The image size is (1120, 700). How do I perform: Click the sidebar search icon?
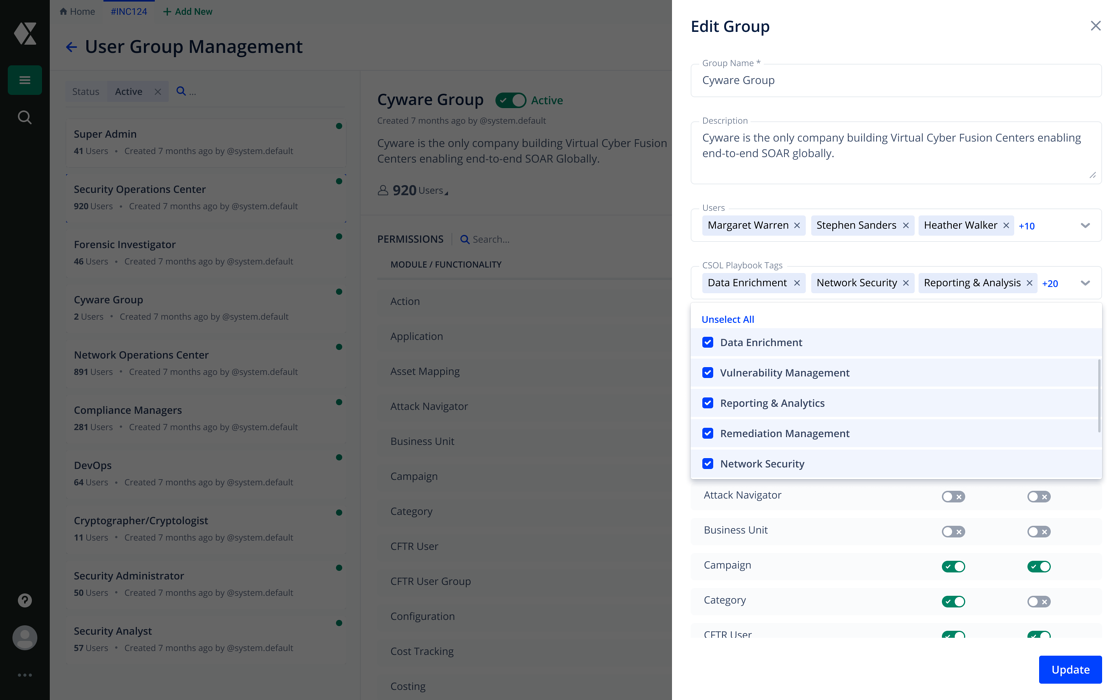(x=25, y=118)
